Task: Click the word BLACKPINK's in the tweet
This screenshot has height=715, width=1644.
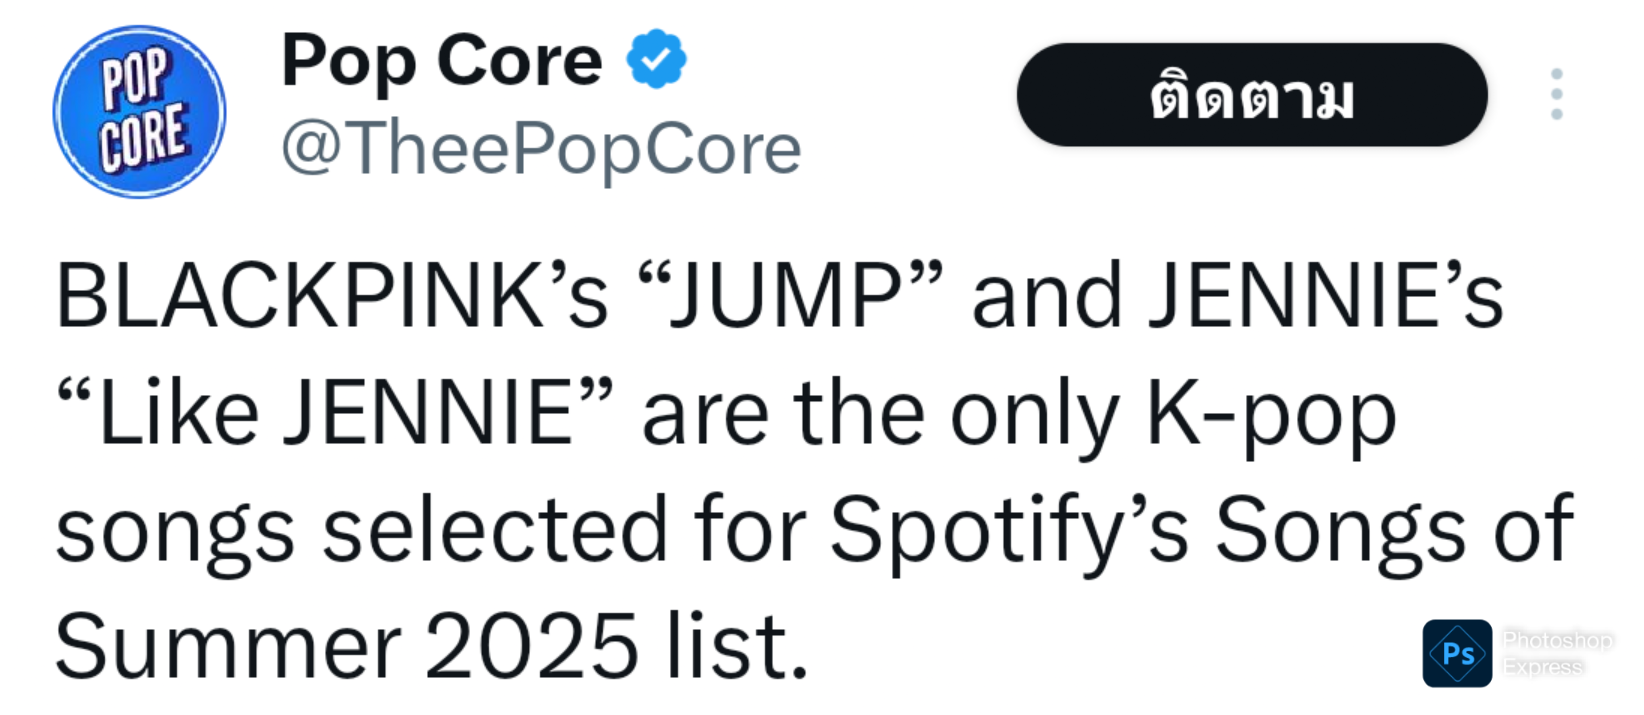Action: coord(332,296)
